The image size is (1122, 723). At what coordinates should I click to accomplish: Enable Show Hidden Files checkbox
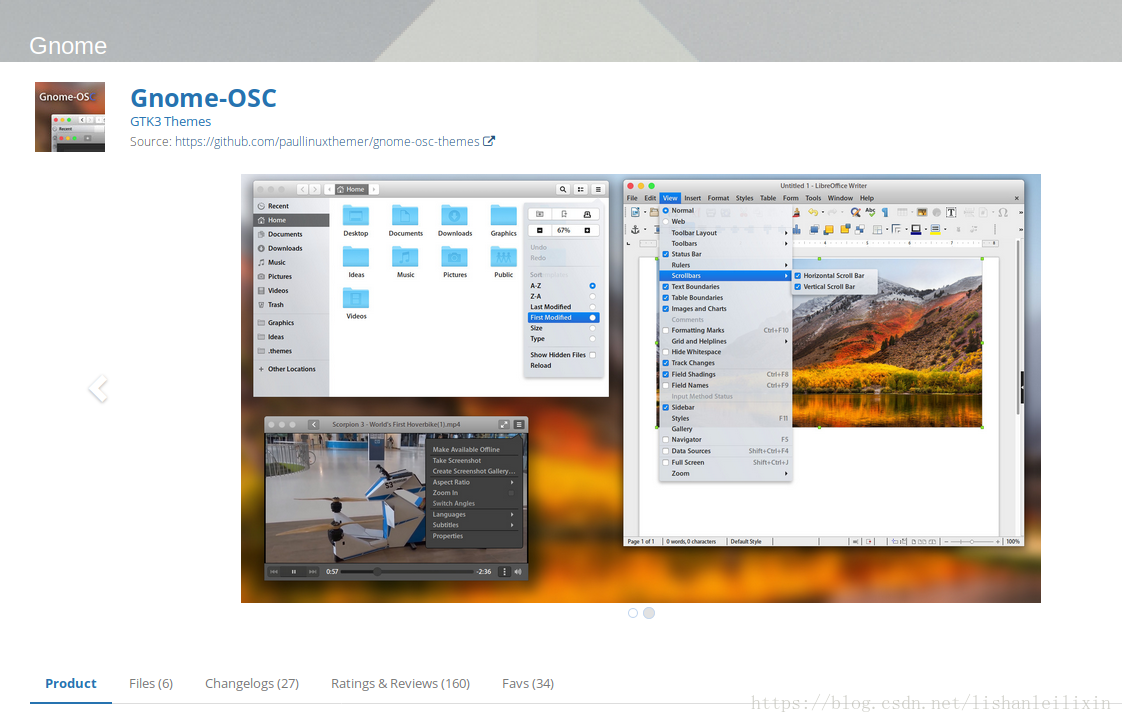[592, 355]
